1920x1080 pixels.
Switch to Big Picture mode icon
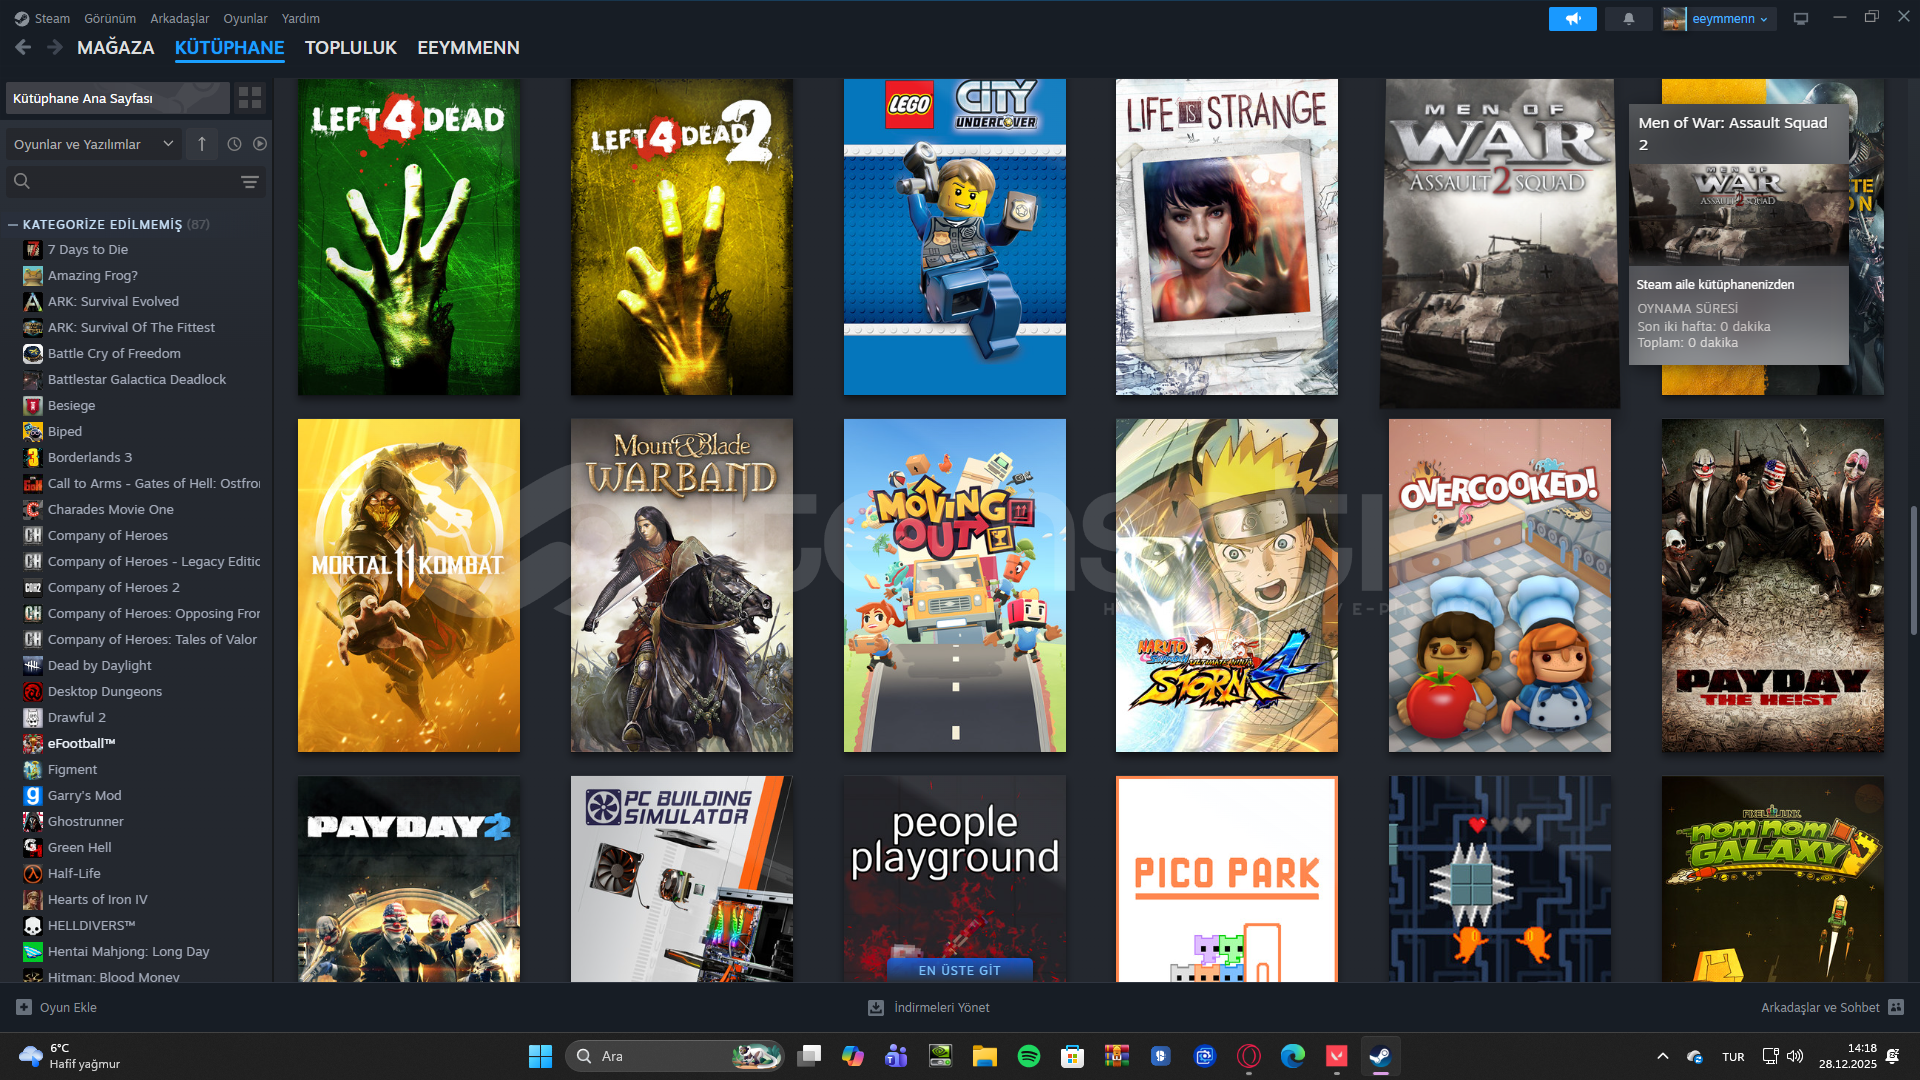click(x=1801, y=19)
